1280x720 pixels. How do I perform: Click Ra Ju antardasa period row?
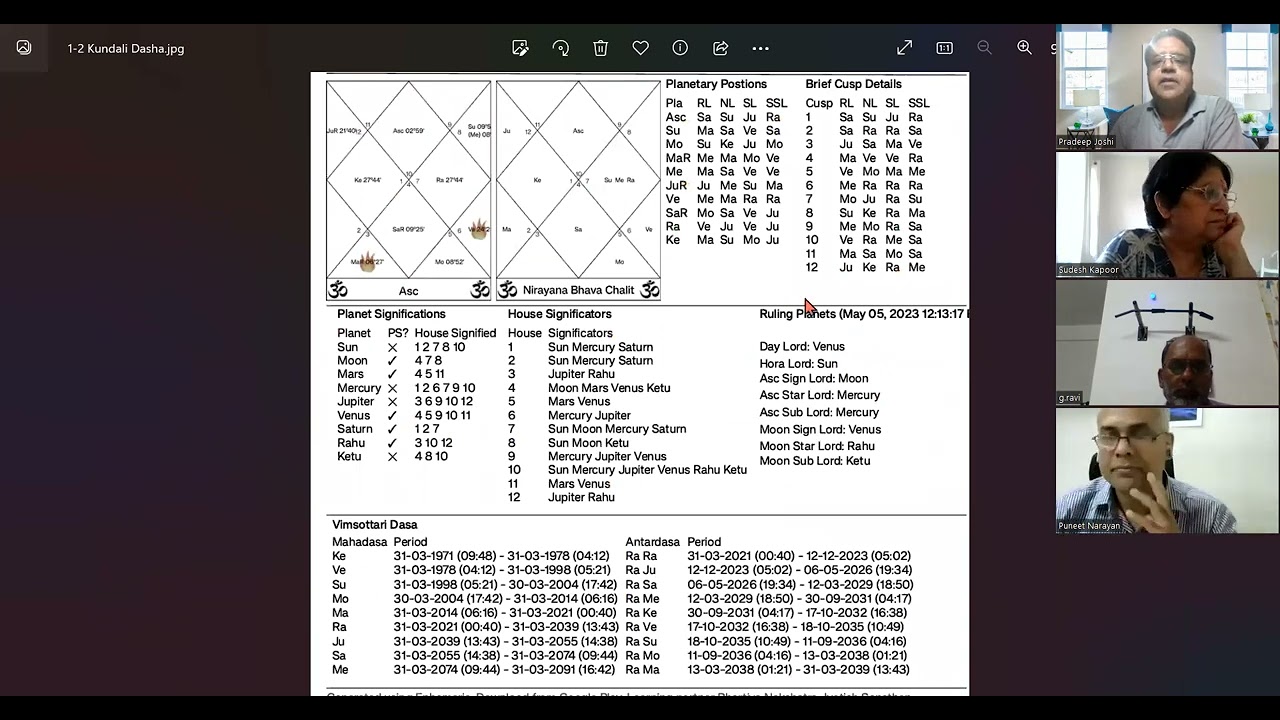coord(768,570)
